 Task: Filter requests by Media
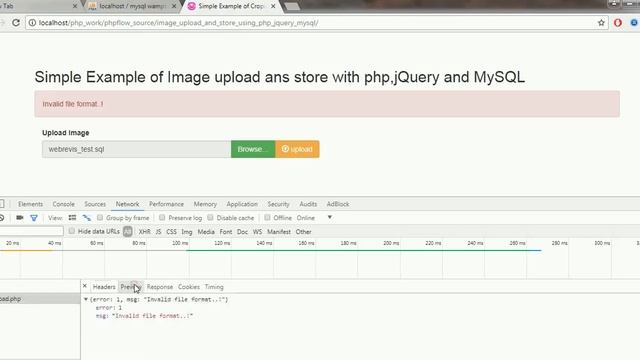[206, 231]
